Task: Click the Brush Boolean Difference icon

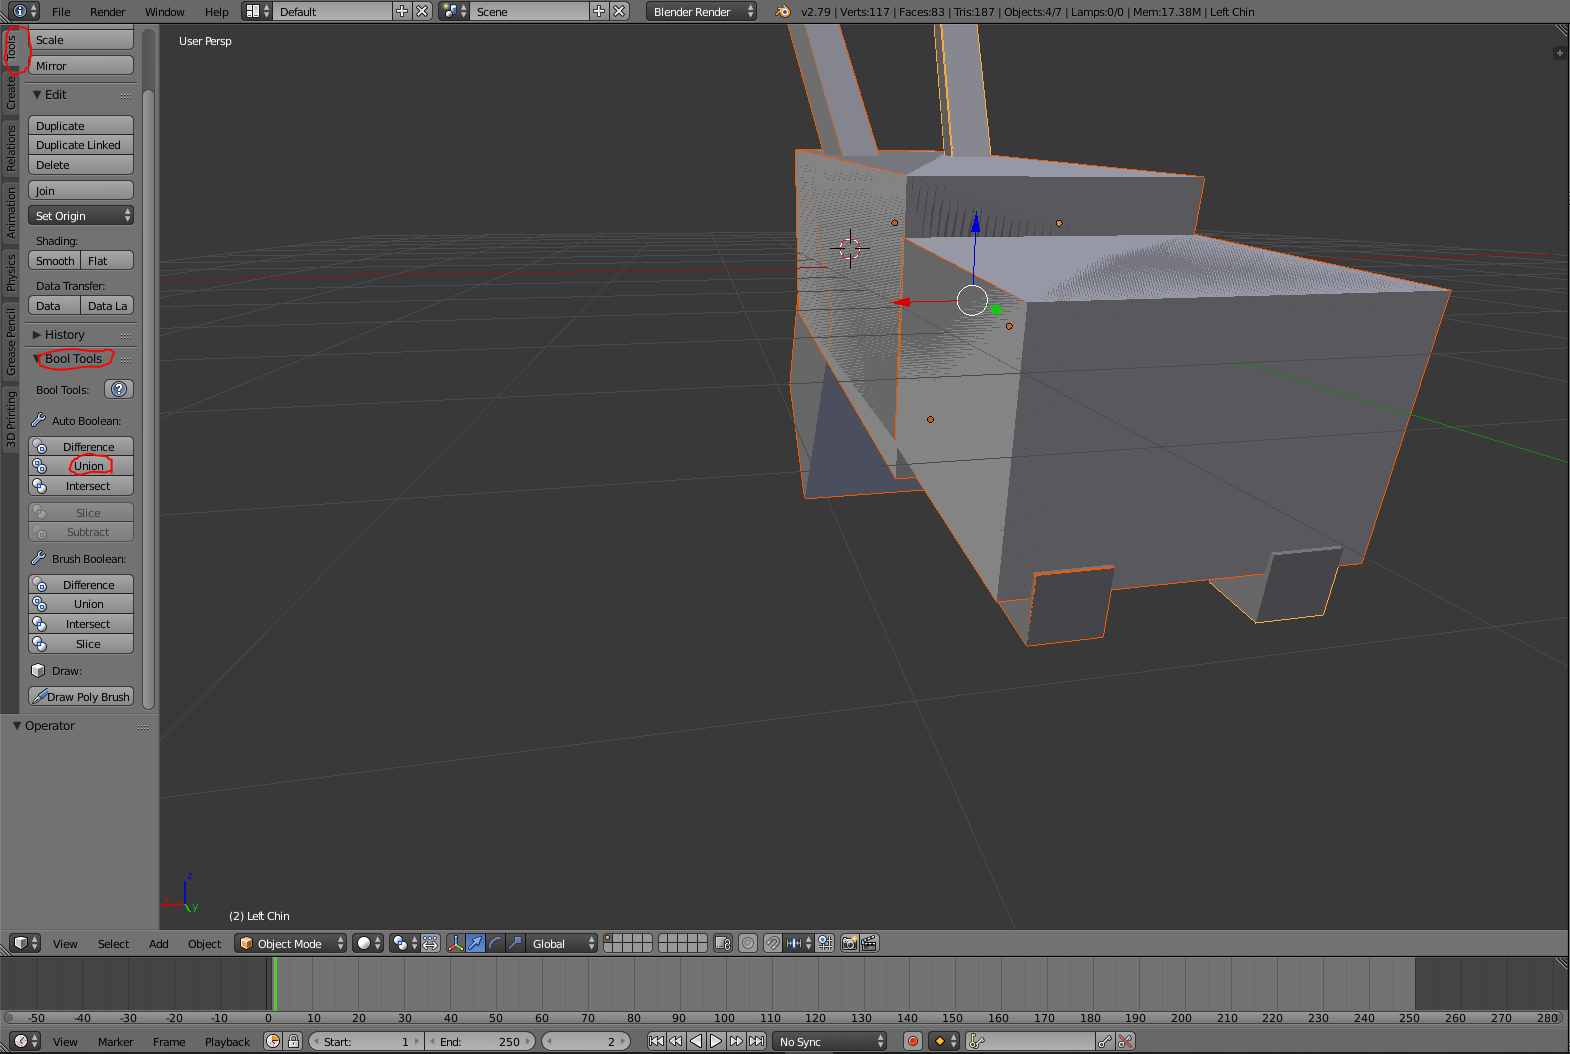Action: (40, 585)
